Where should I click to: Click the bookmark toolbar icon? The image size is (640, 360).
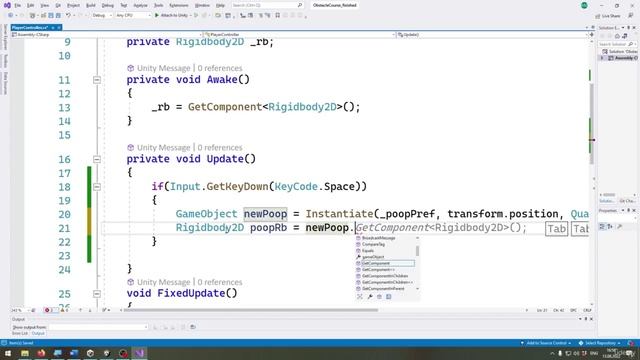(278, 15)
